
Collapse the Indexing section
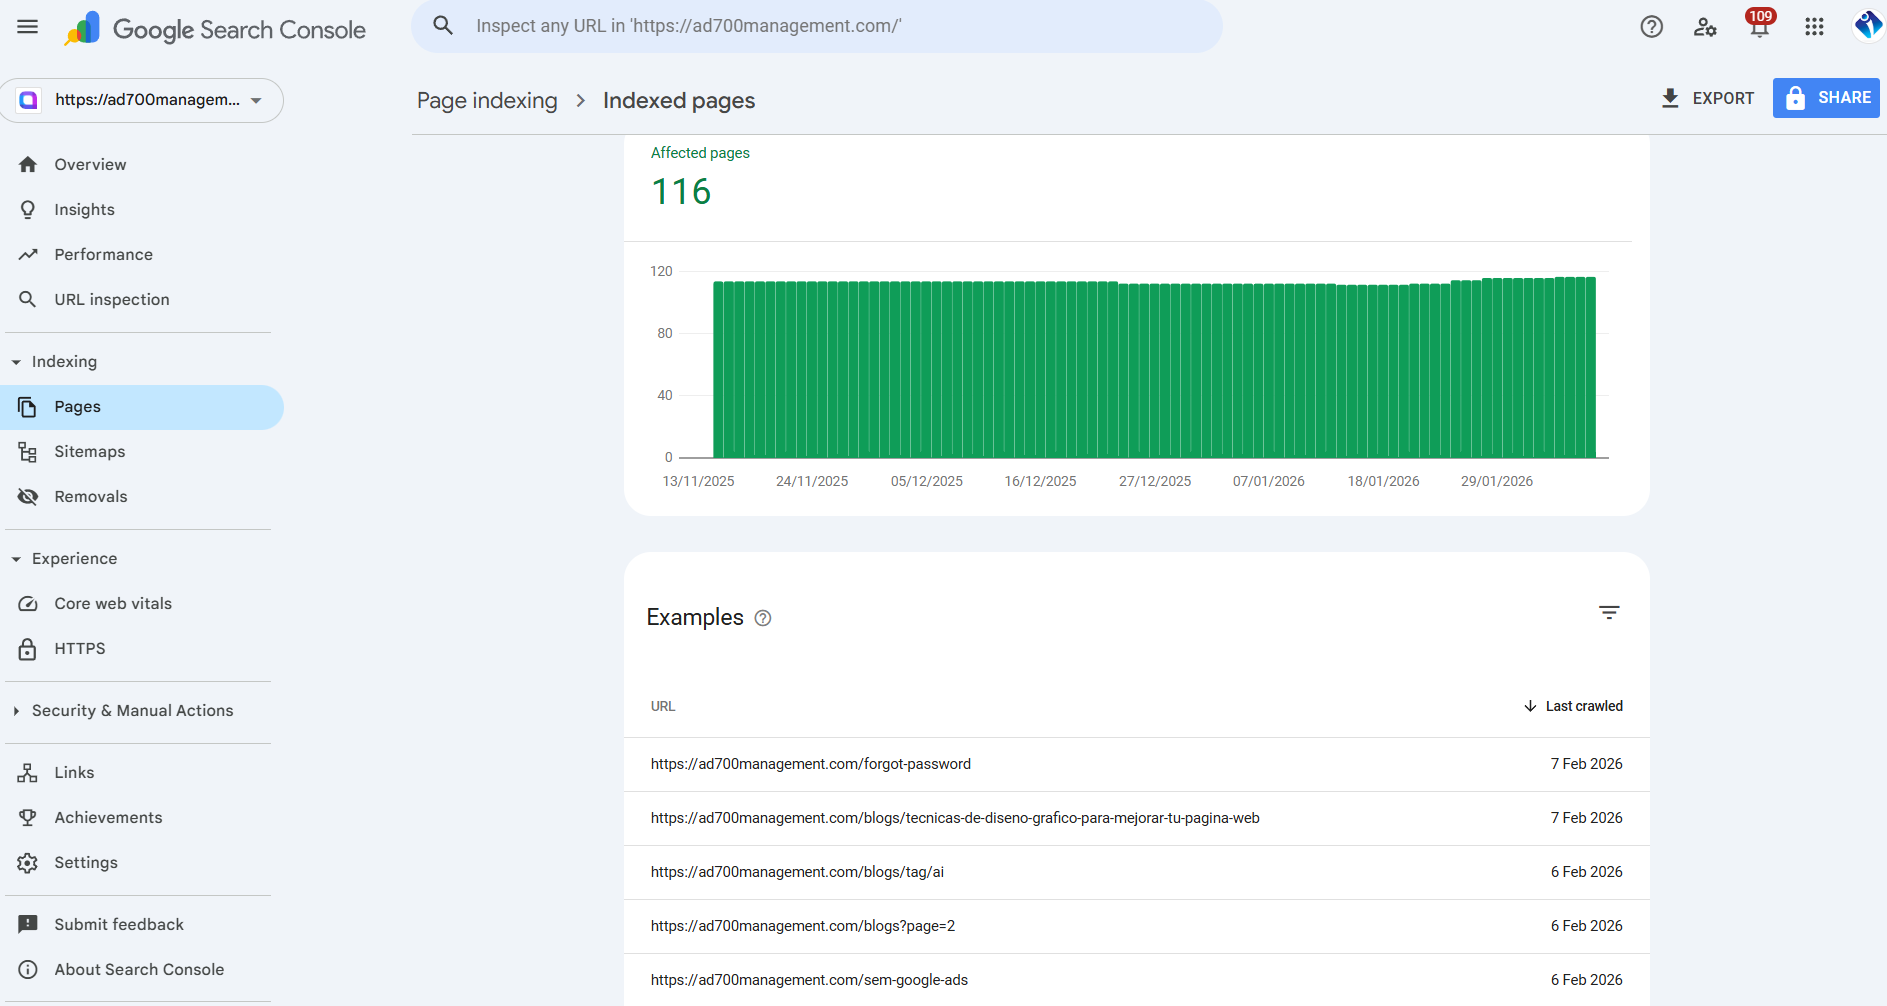click(x=17, y=362)
